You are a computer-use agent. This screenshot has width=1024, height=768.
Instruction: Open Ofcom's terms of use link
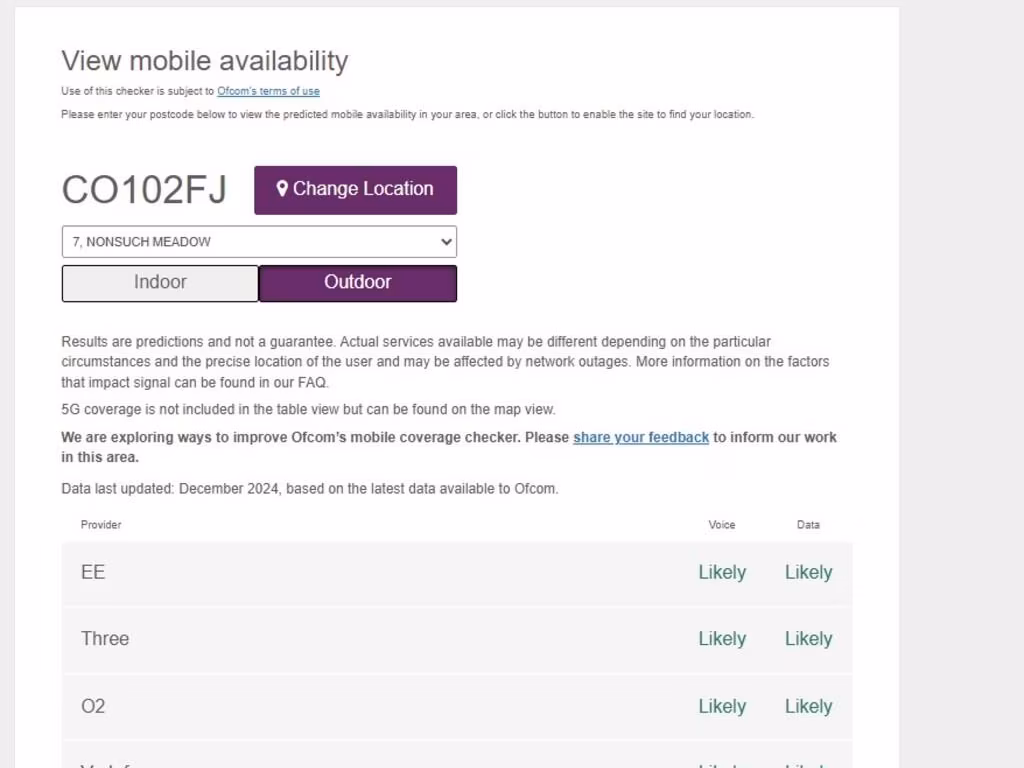point(268,91)
